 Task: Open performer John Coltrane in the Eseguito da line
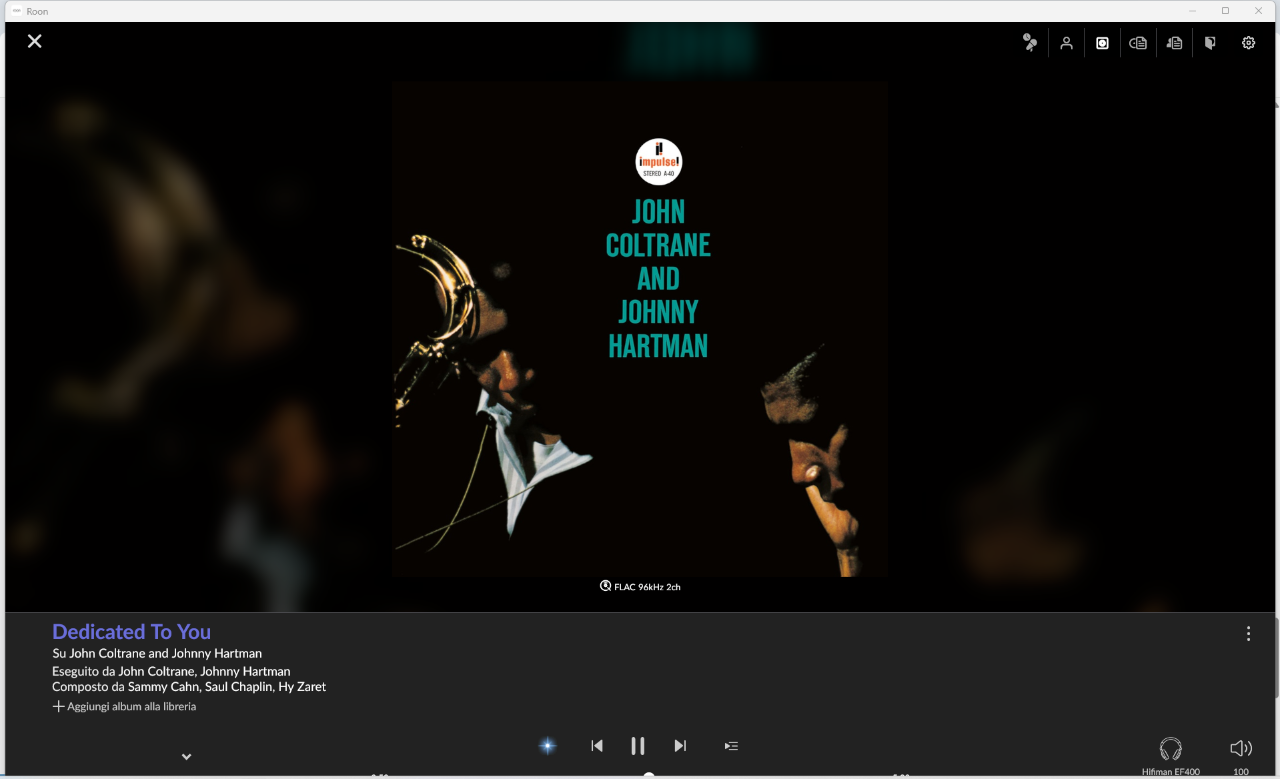click(156, 671)
